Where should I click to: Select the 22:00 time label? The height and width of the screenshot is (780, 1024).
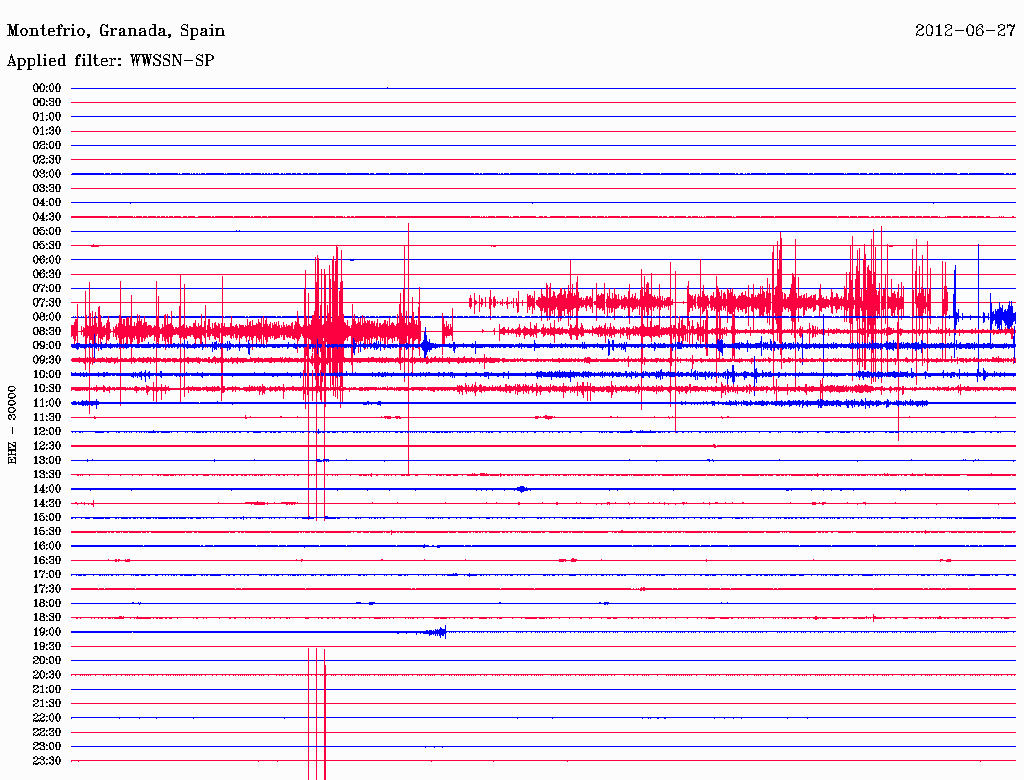click(47, 718)
